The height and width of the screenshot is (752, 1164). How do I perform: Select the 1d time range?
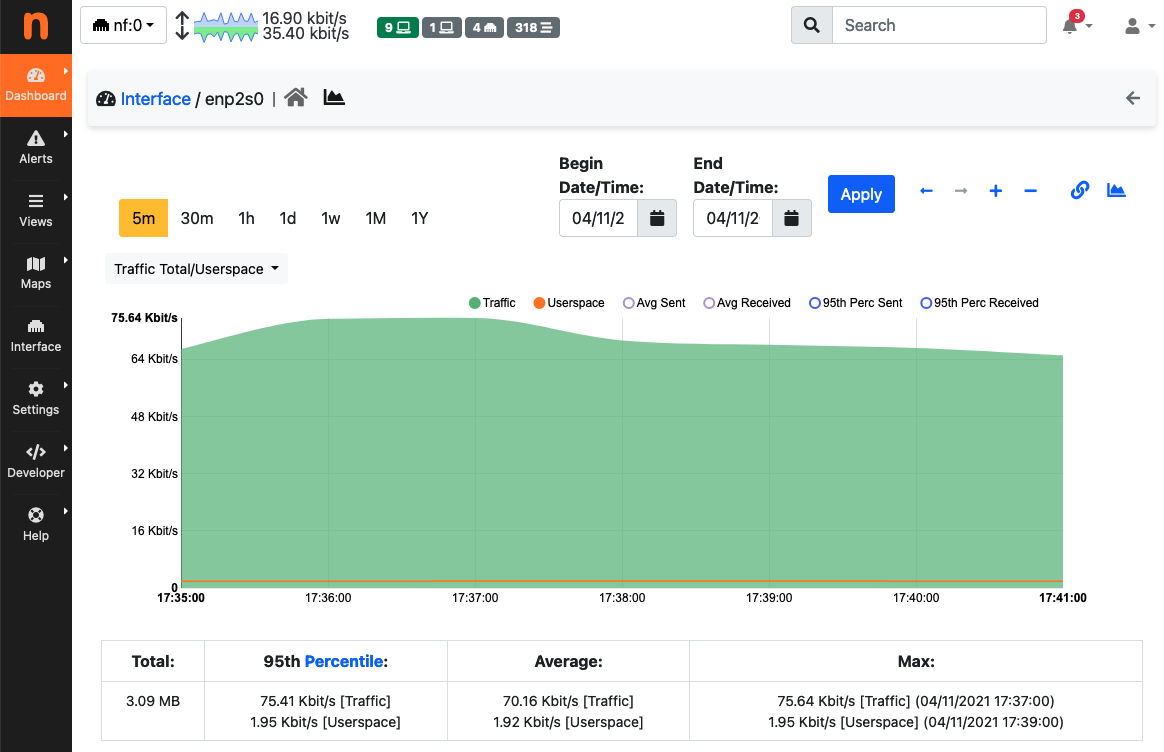[x=288, y=218]
